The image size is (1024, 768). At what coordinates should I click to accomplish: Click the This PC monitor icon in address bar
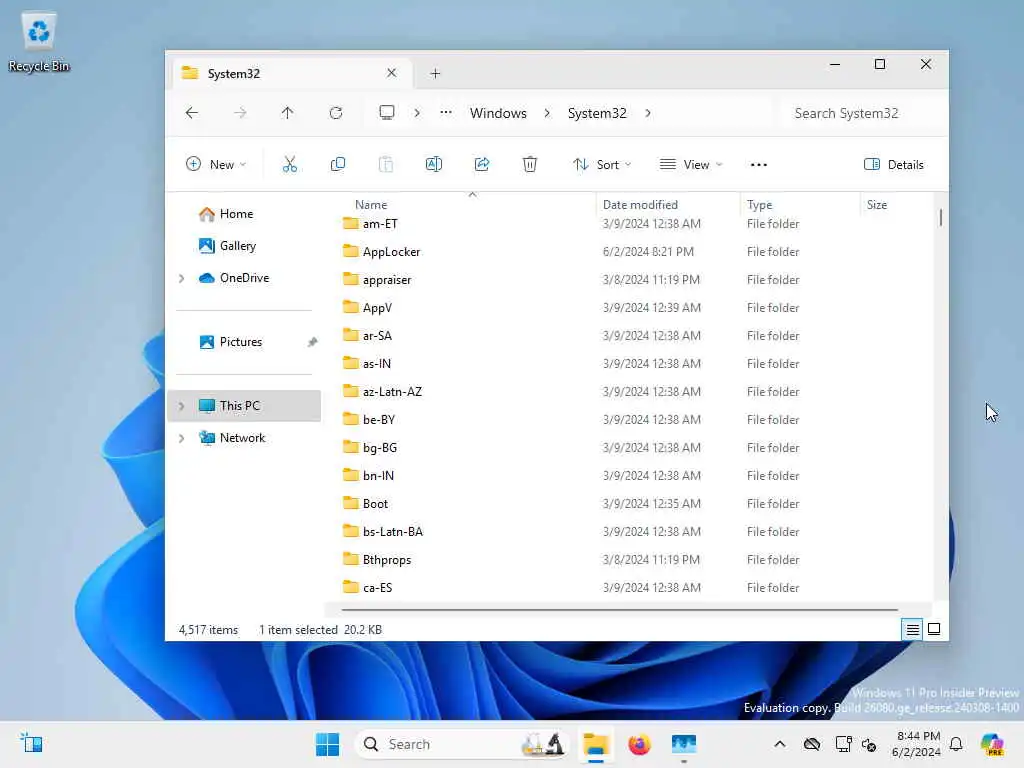(x=387, y=112)
